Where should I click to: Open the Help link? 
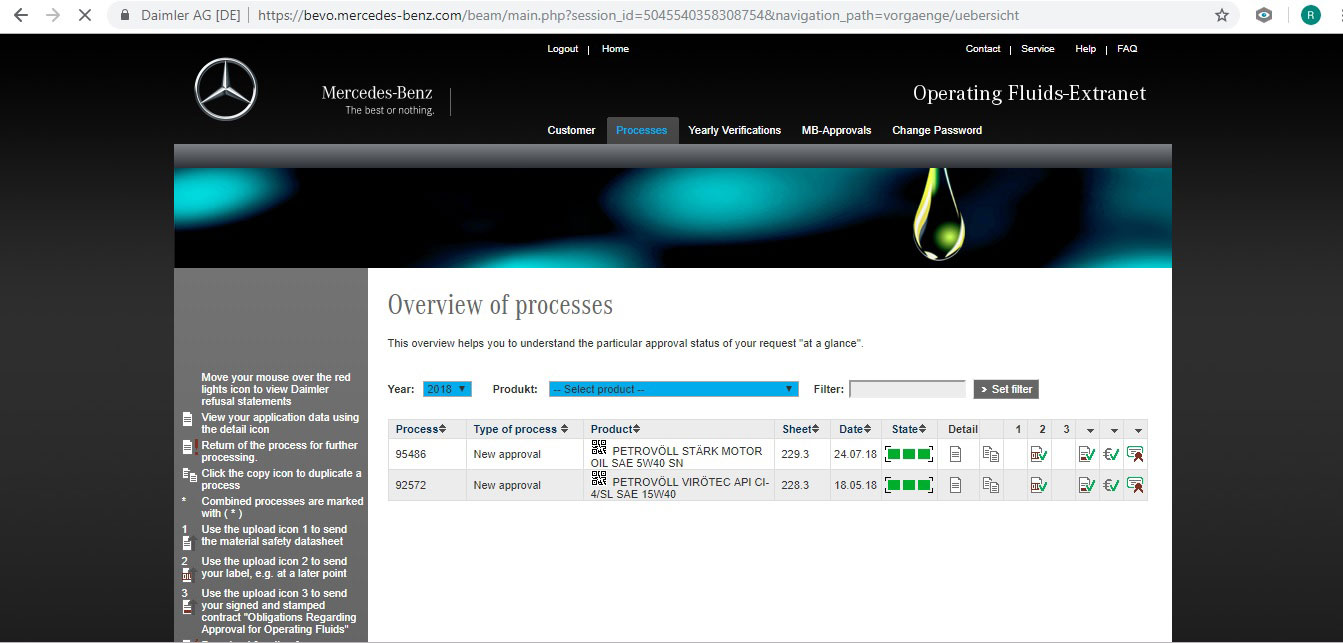1085,49
